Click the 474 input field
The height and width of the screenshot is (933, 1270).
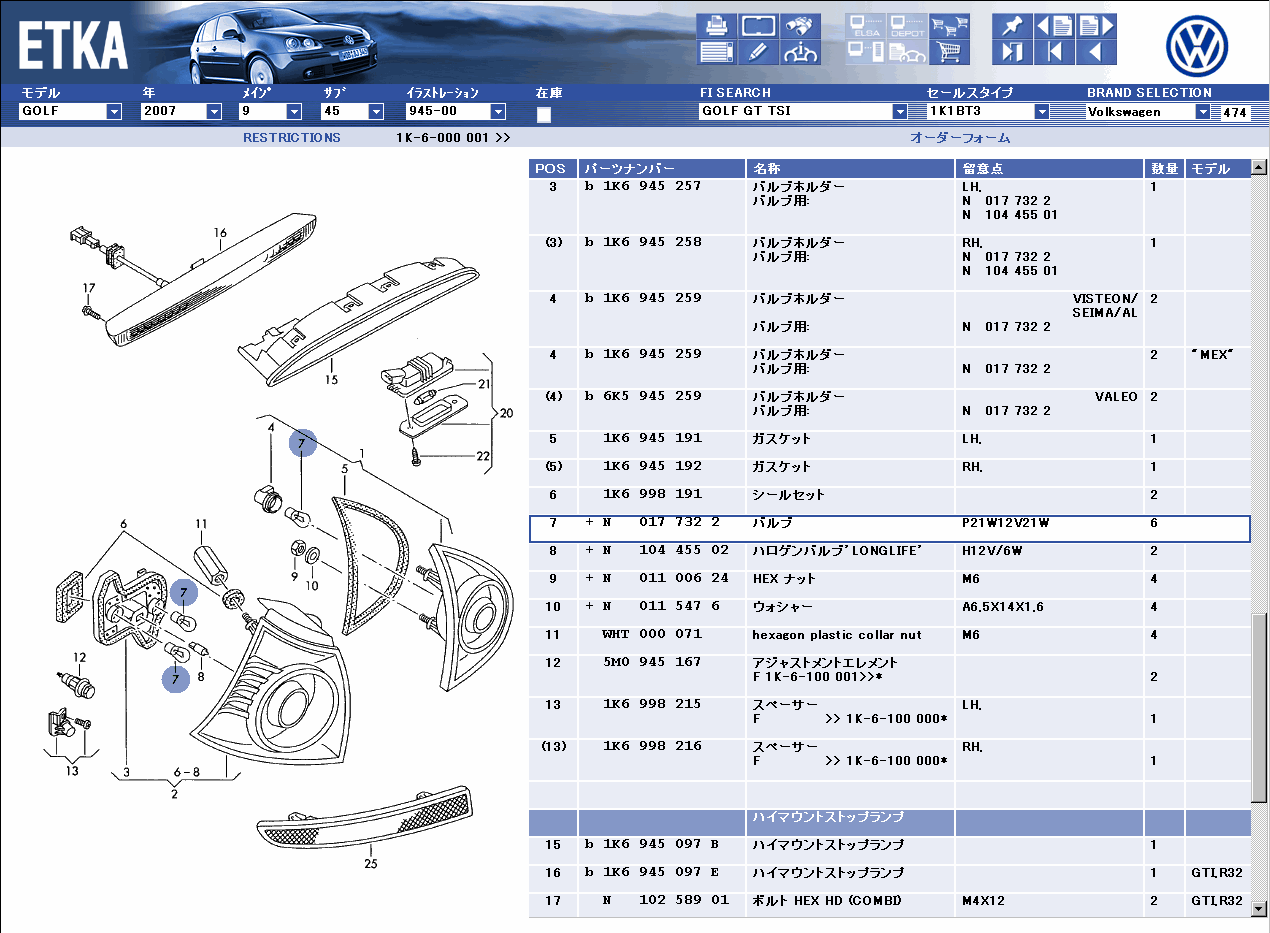[1235, 113]
